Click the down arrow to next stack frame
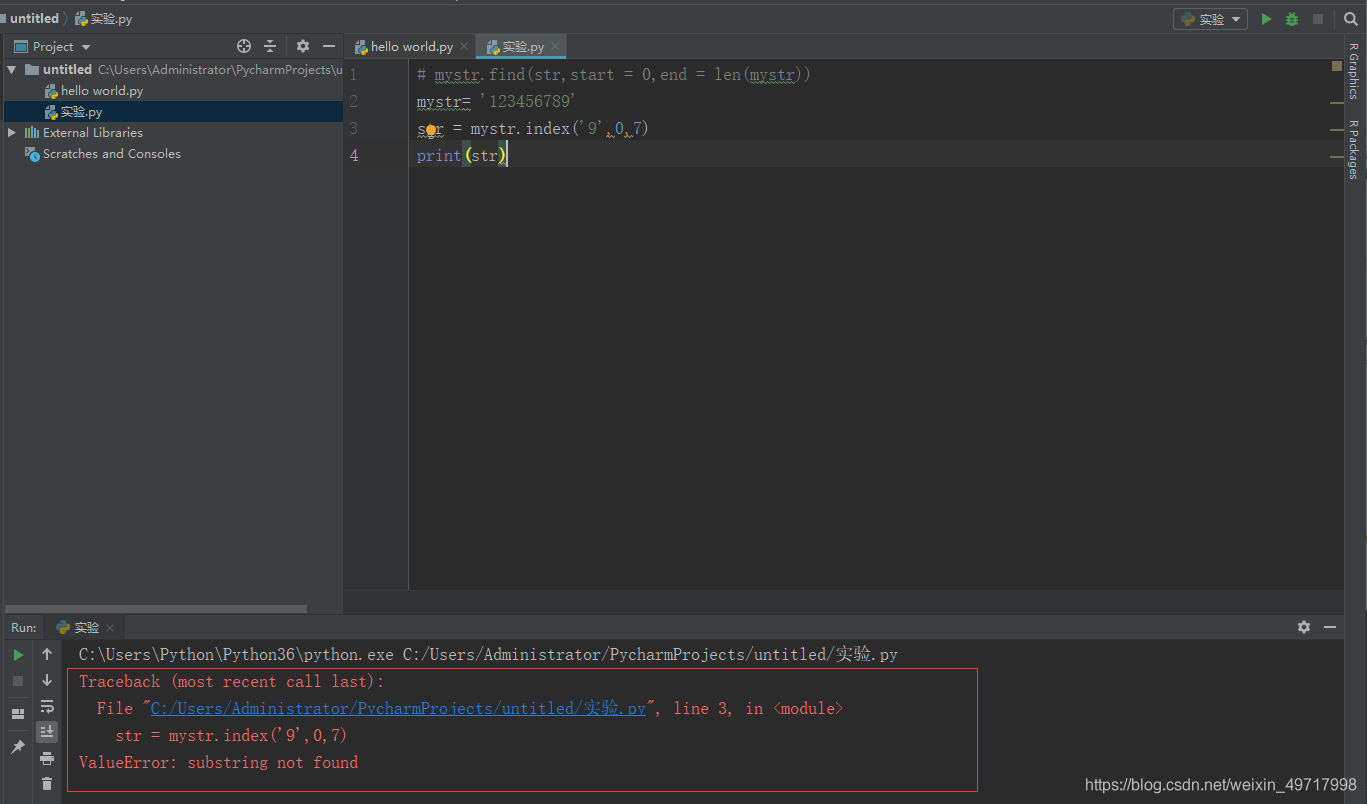The width and height of the screenshot is (1367, 804). click(x=47, y=680)
